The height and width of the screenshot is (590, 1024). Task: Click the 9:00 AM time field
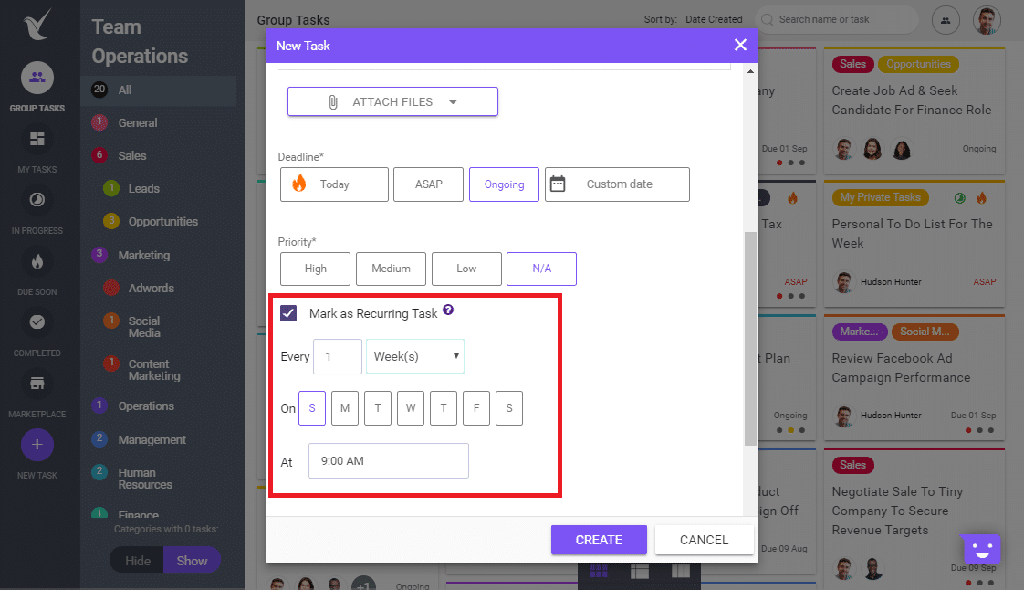point(389,461)
